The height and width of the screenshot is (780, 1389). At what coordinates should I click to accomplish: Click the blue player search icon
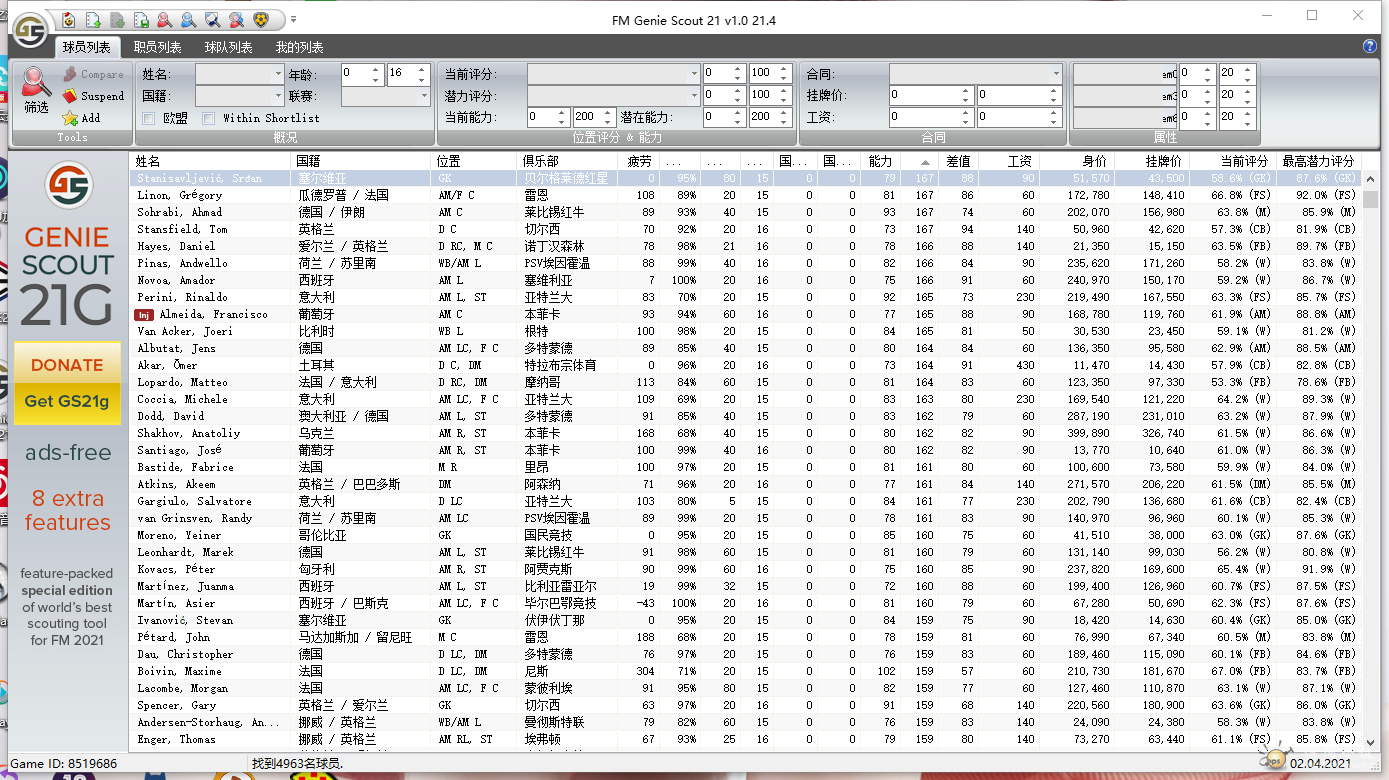point(188,19)
